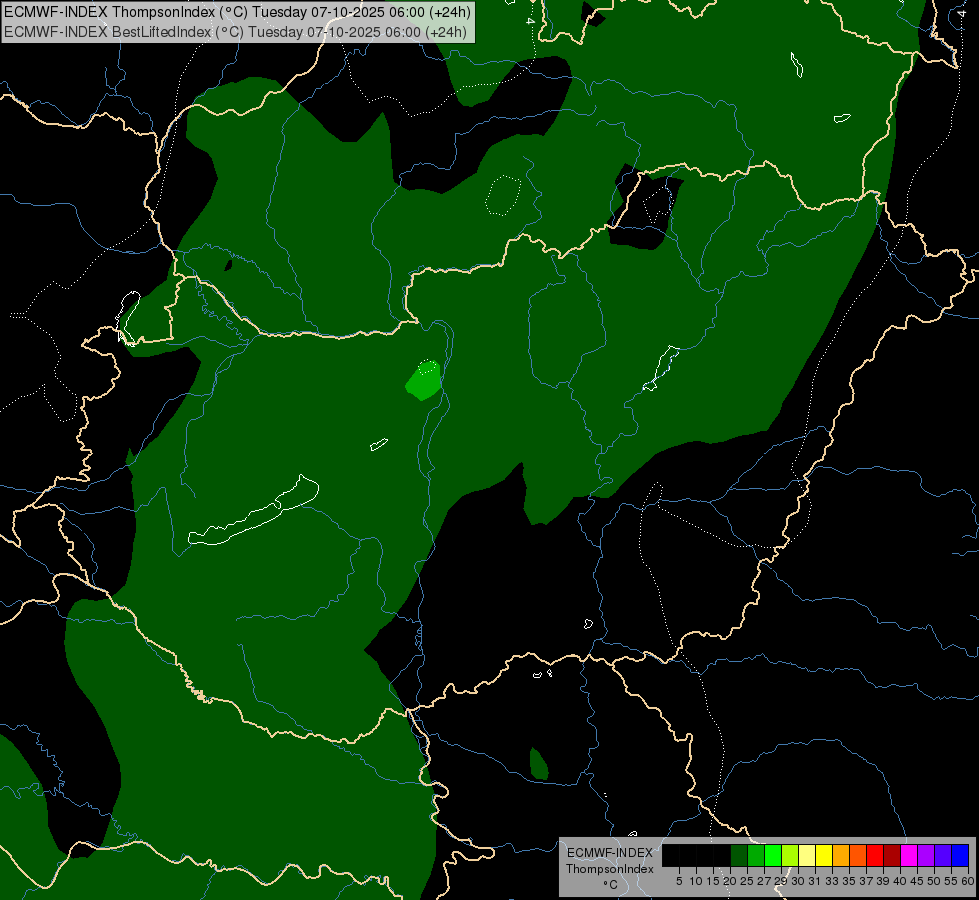979x900 pixels.
Task: Click the ThompsonIndex °C legend label
Action: [x=609, y=869]
